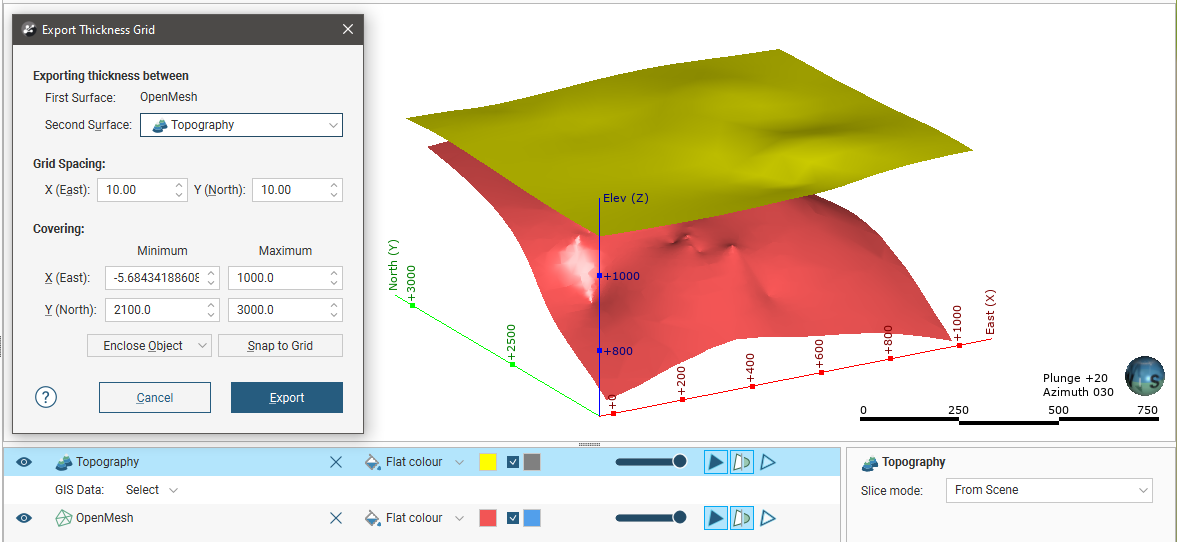This screenshot has width=1177, height=542.
Task: Open the Second Surface dropdown
Action: (241, 125)
